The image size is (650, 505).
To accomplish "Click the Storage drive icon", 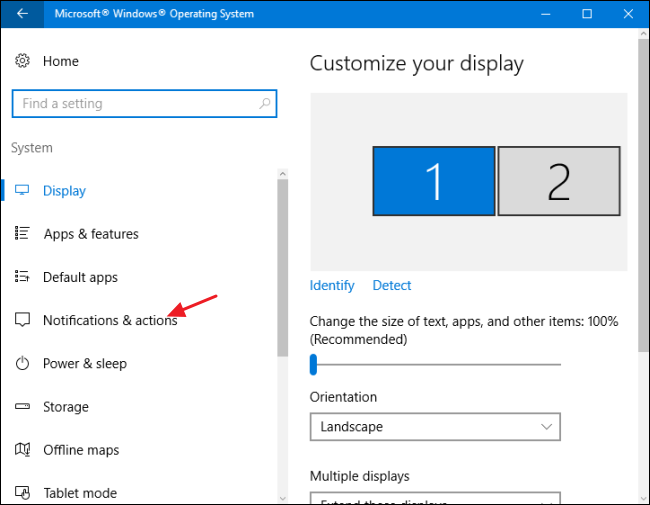I will pos(22,407).
